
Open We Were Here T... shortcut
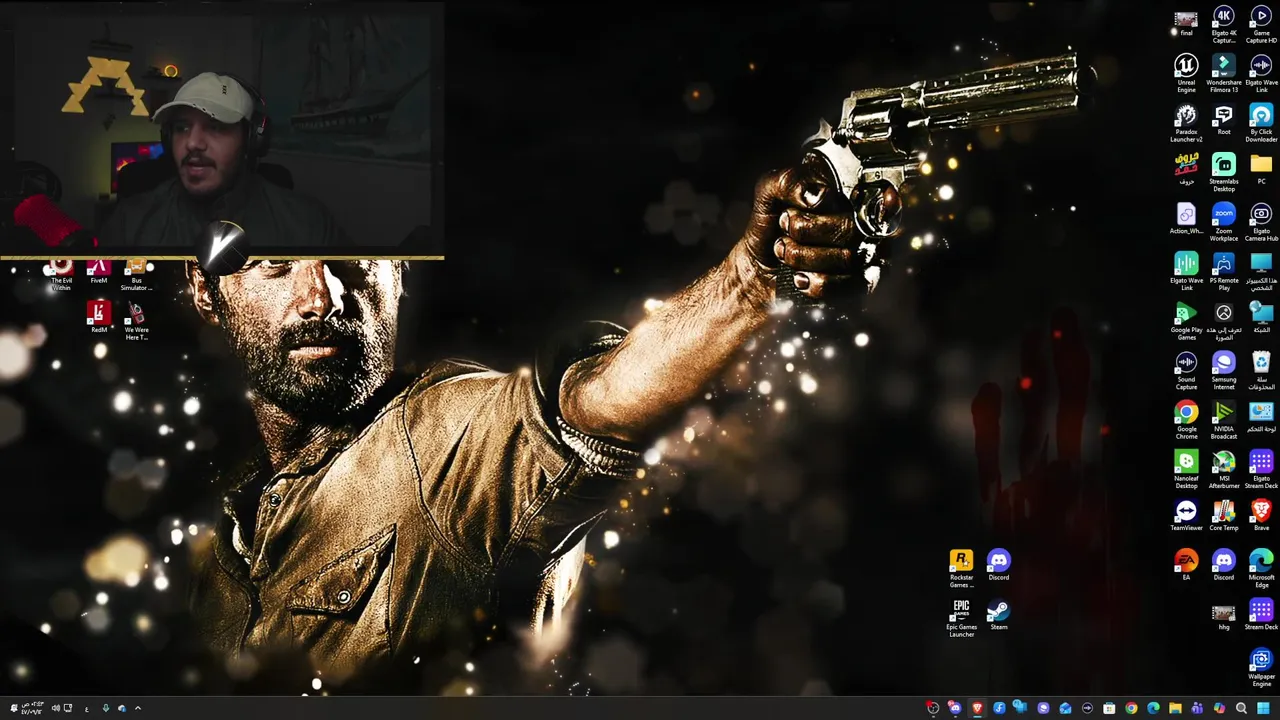(136, 321)
